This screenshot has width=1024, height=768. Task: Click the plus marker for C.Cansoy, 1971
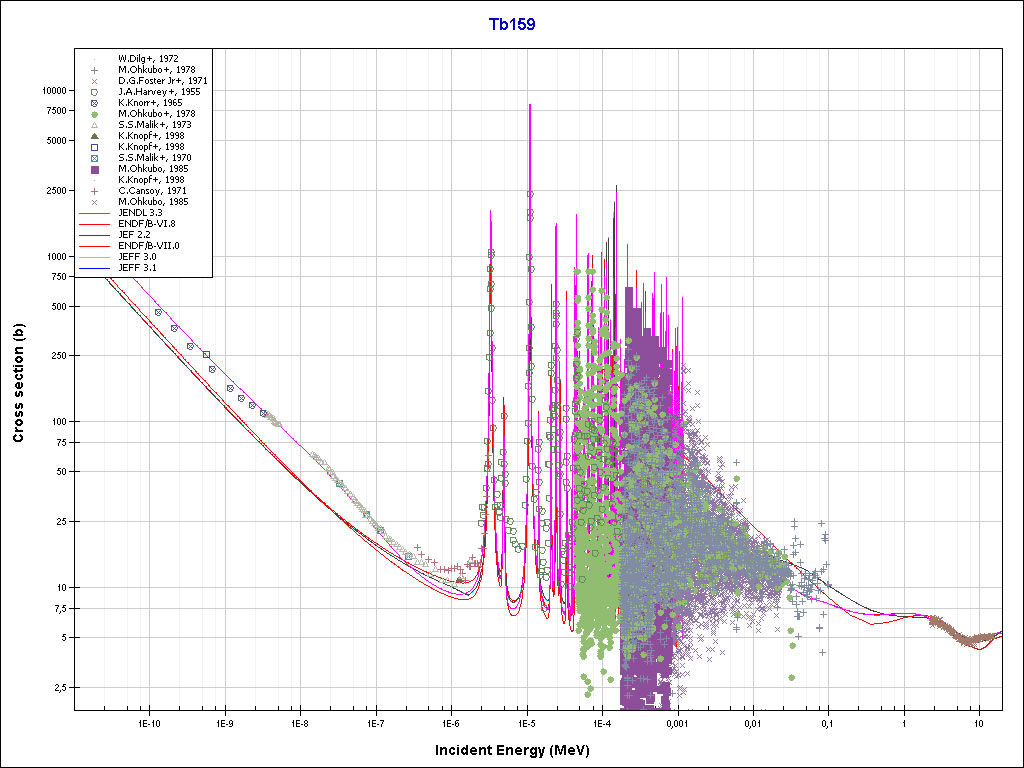[x=93, y=190]
